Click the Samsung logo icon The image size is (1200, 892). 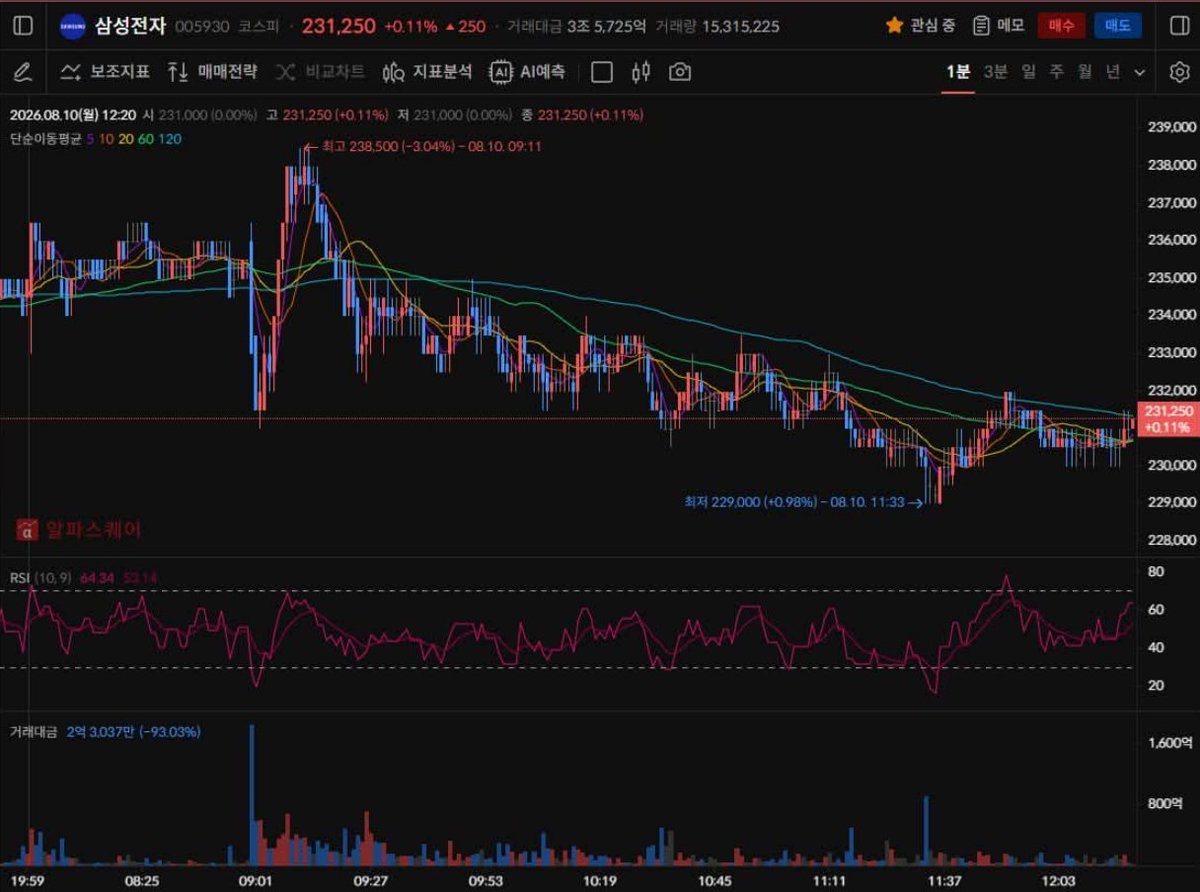tap(72, 26)
